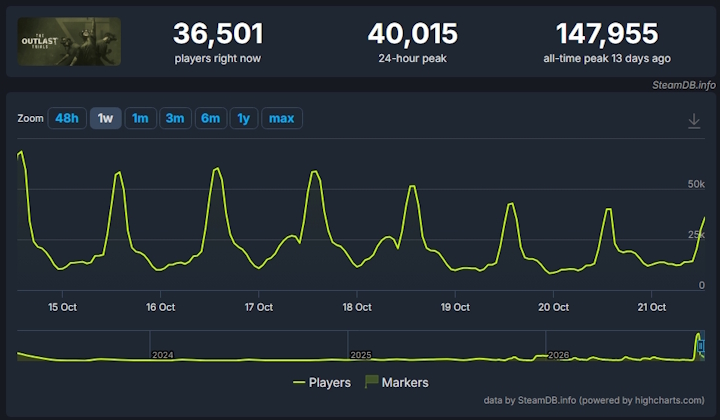Click the 18 Oct axis label
The width and height of the screenshot is (720, 420).
[357, 307]
